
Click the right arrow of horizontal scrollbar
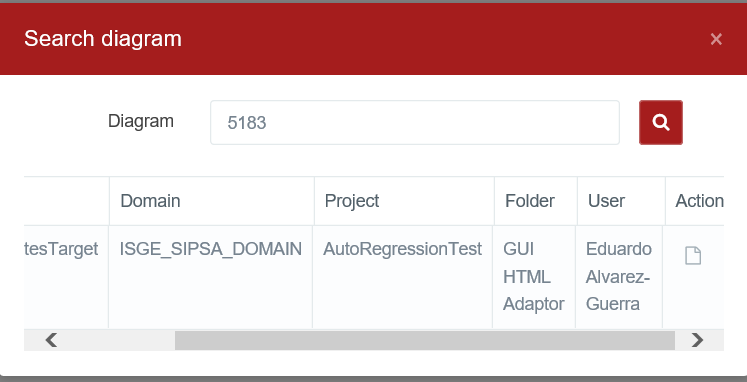(697, 340)
